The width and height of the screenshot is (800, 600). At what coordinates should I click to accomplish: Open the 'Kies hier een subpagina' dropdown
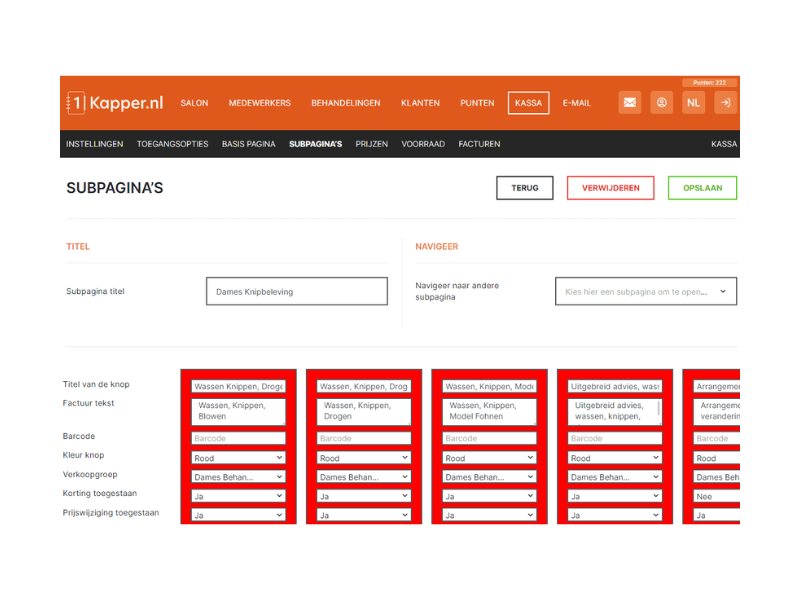(x=645, y=291)
